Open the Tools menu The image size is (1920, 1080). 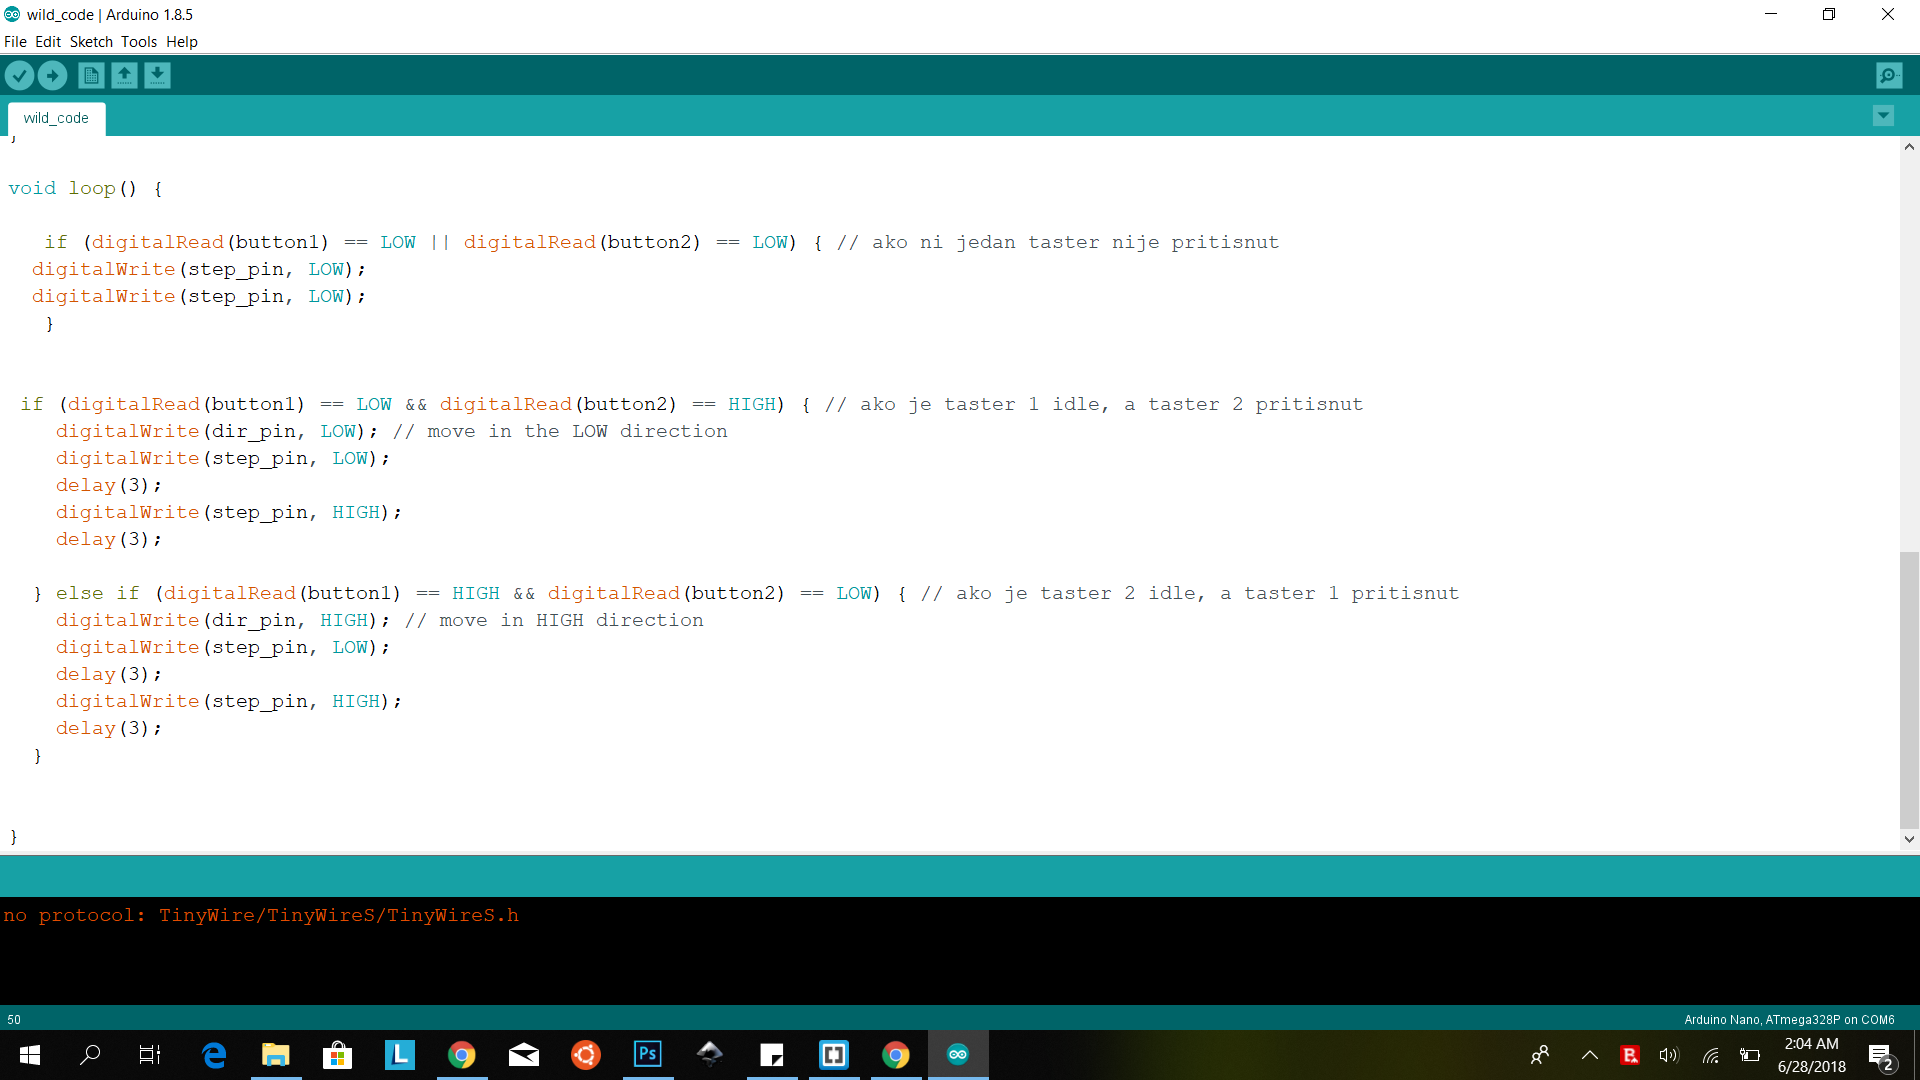point(139,42)
